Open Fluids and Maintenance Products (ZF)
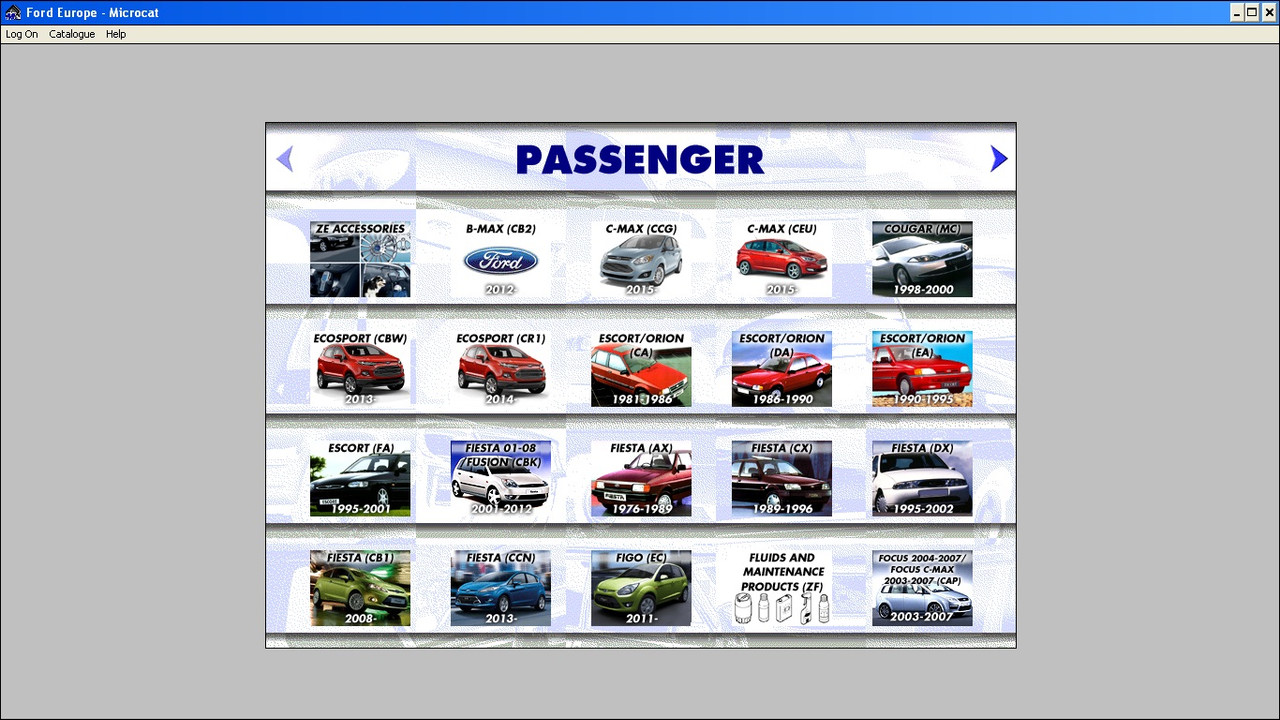This screenshot has height=720, width=1280. click(782, 588)
